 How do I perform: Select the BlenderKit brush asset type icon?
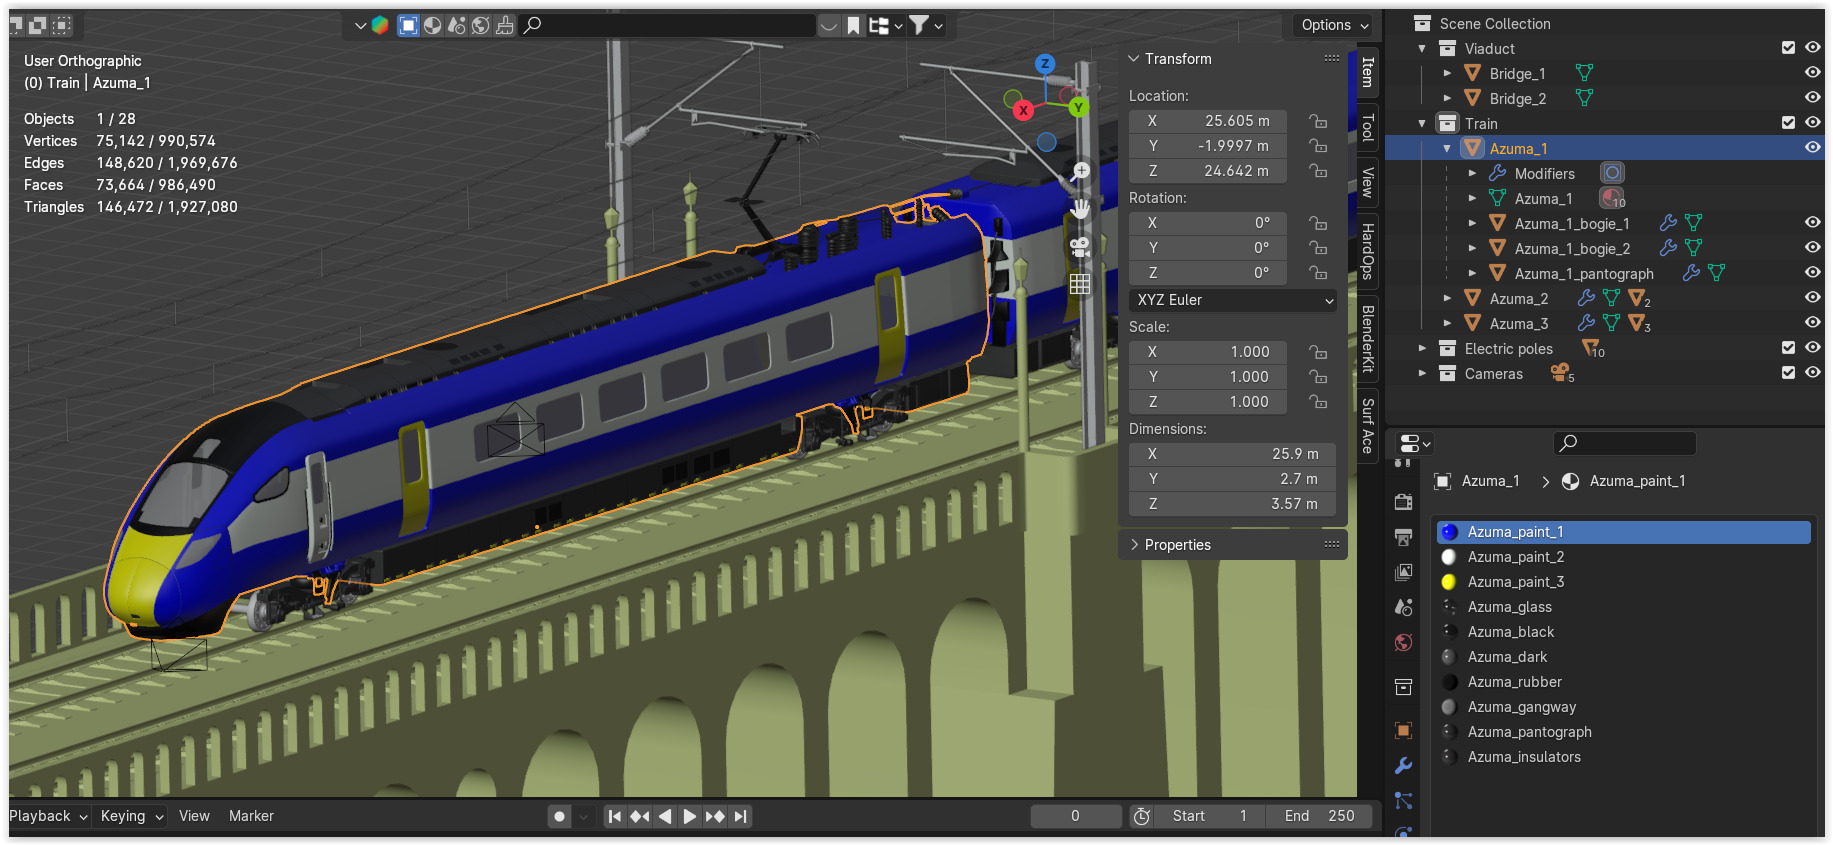505,25
